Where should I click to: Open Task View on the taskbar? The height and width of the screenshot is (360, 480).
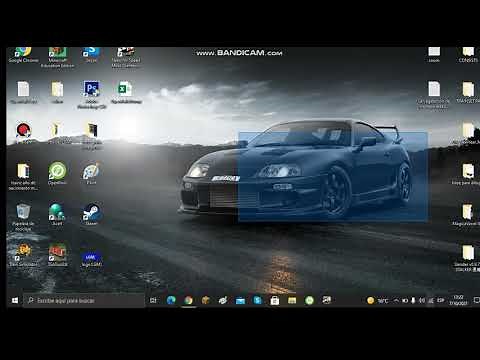pyautogui.click(x=153, y=300)
